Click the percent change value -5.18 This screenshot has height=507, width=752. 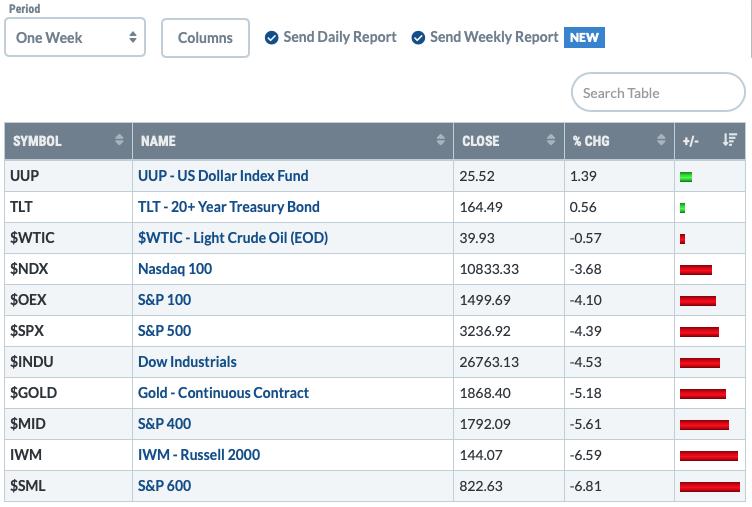[586, 393]
